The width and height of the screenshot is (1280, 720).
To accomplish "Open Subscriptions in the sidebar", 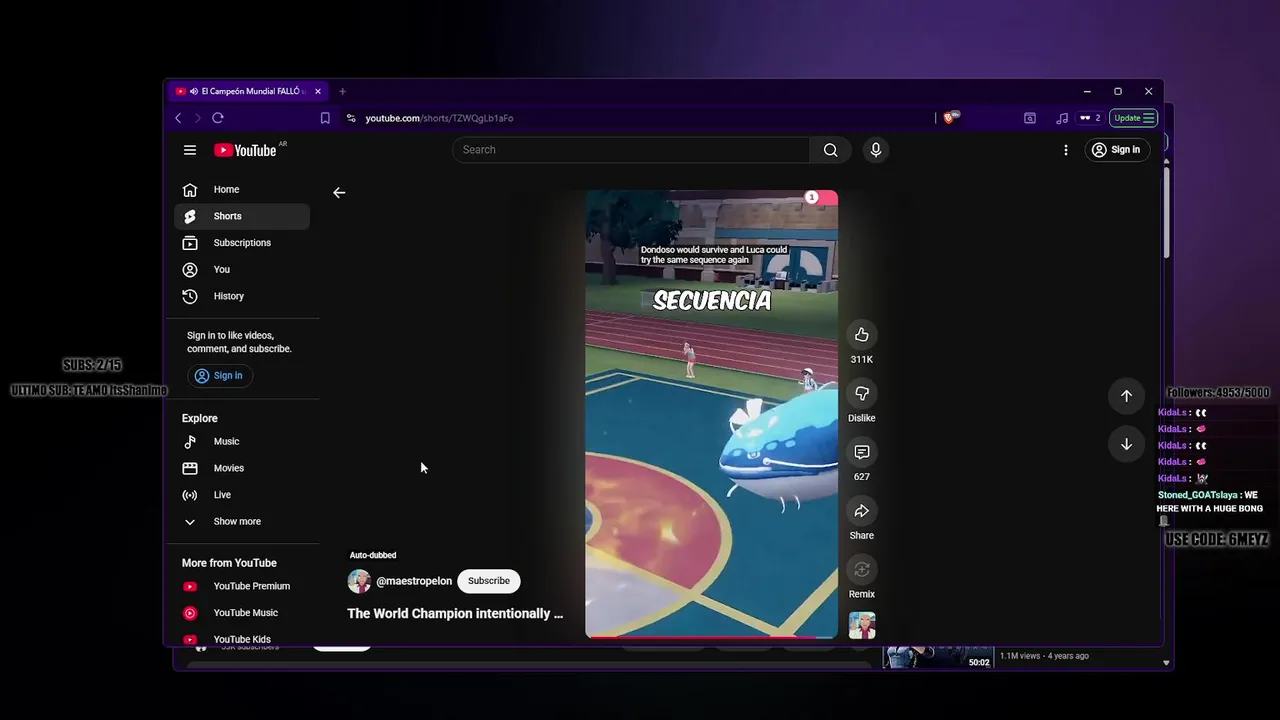I will point(242,243).
